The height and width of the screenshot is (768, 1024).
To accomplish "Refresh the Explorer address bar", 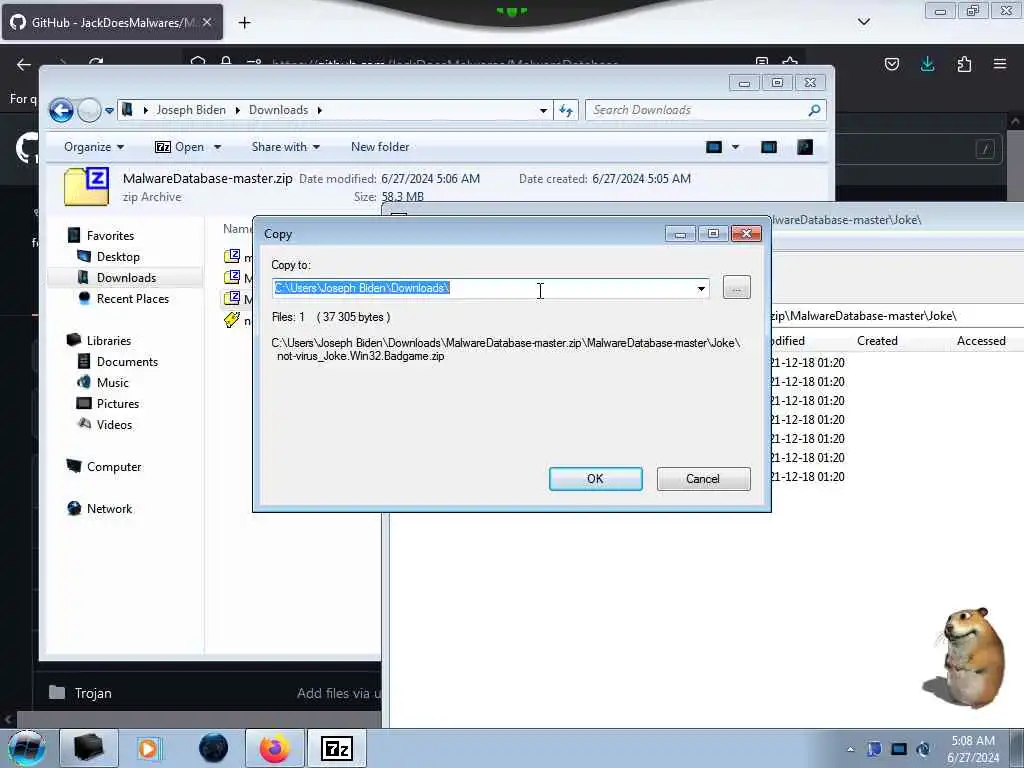I will [566, 110].
